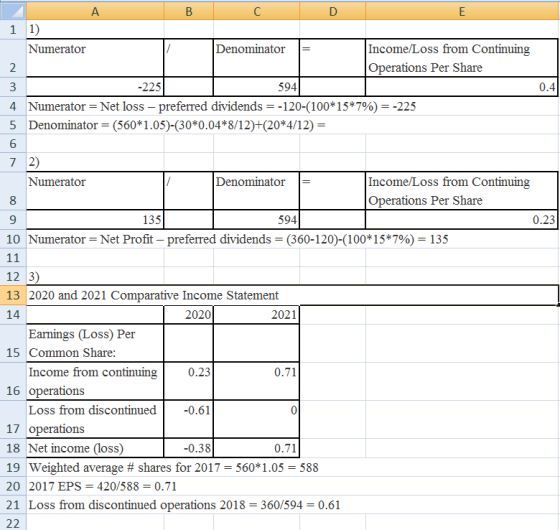Select column B header

[189, 11]
